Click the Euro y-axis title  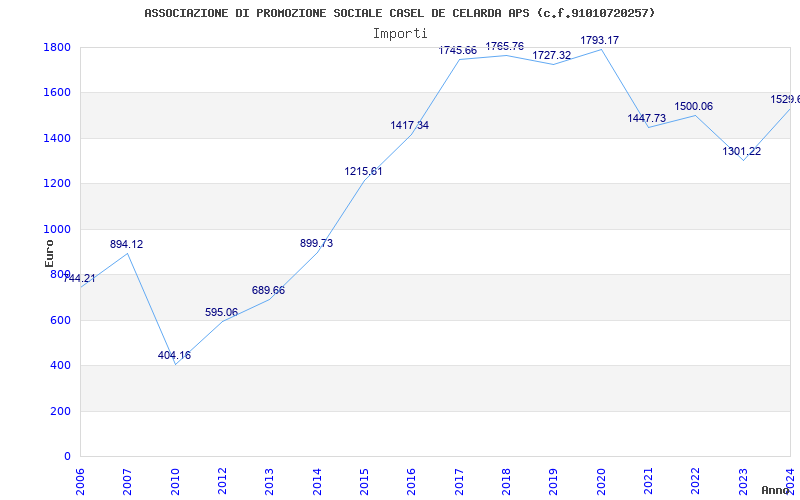(49, 254)
